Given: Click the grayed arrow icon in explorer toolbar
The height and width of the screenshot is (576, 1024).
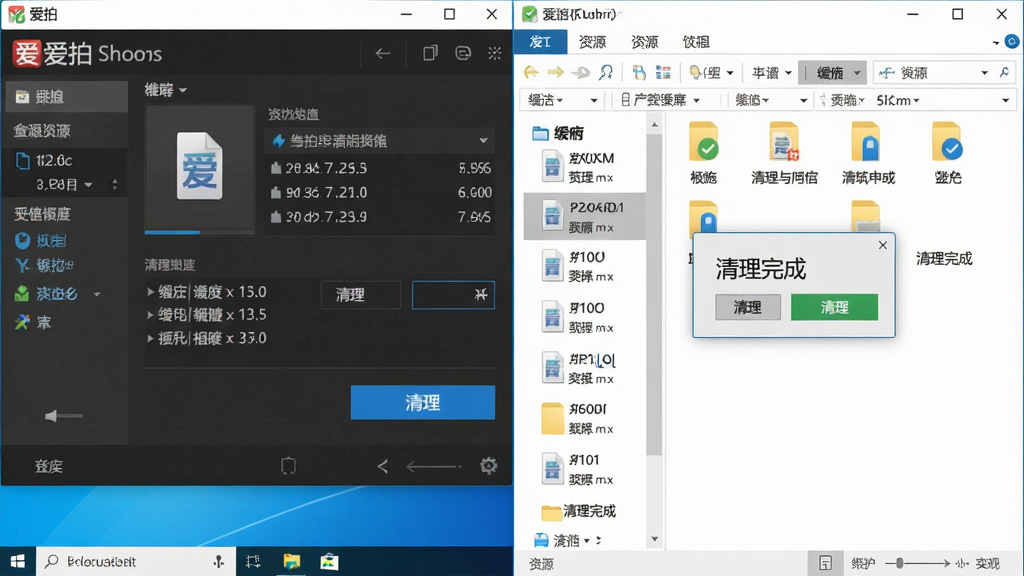Looking at the screenshot, I should pos(580,72).
